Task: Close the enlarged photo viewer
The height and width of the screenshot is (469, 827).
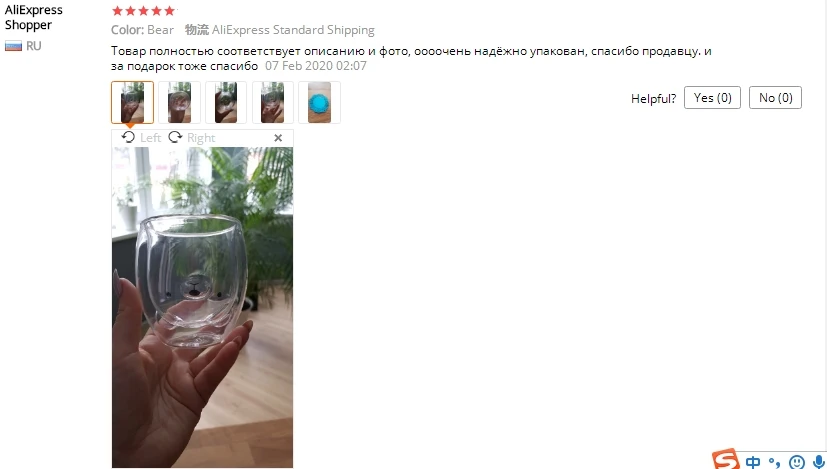Action: click(278, 138)
